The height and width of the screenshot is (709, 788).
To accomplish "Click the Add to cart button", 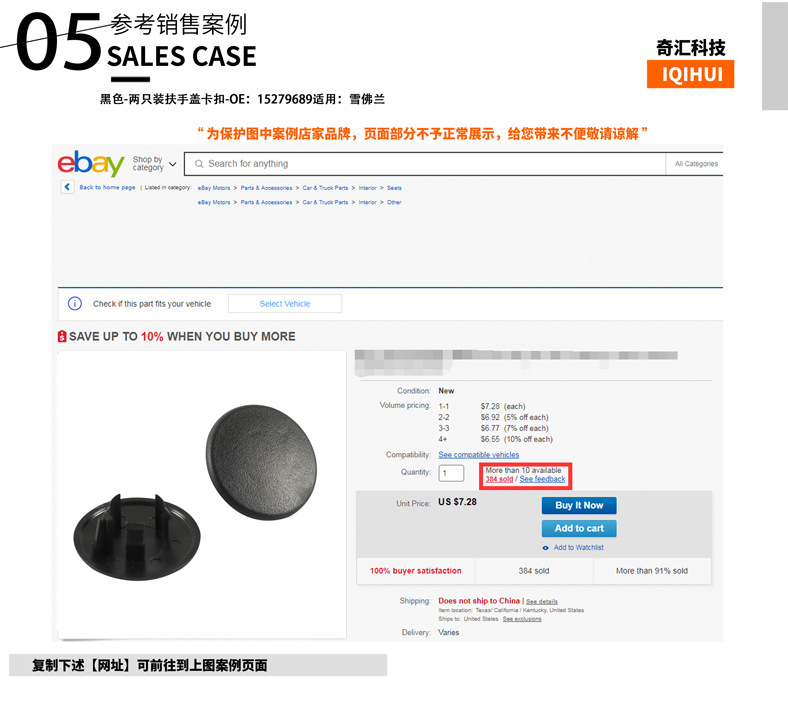I will (579, 528).
